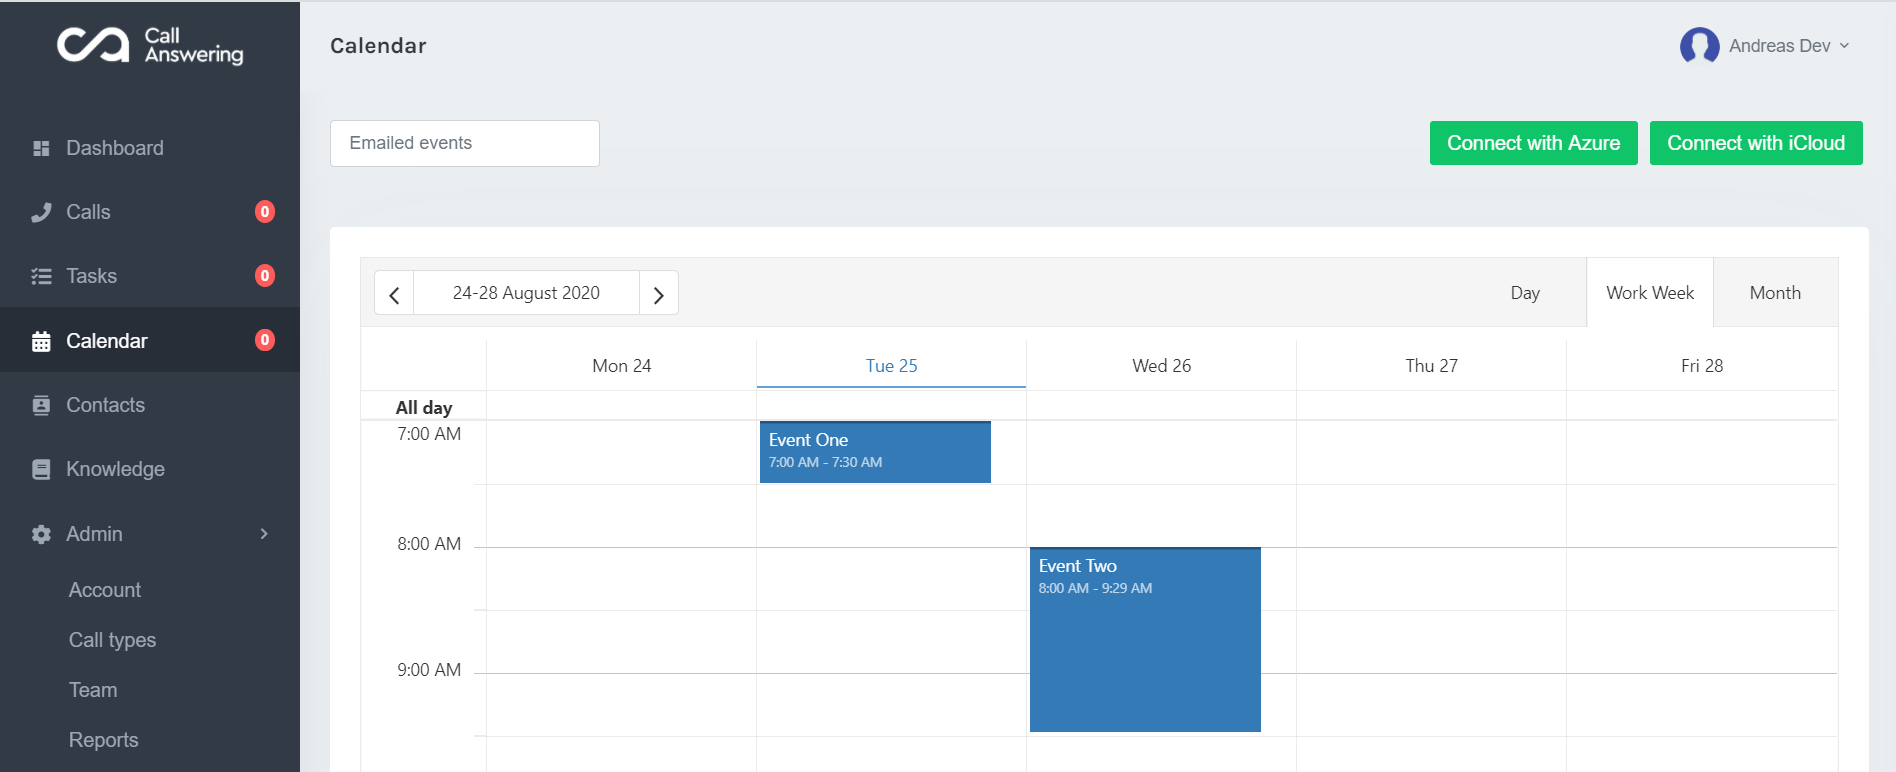1896x772 pixels.
Task: Click the Admin gear icon
Action: [41, 534]
